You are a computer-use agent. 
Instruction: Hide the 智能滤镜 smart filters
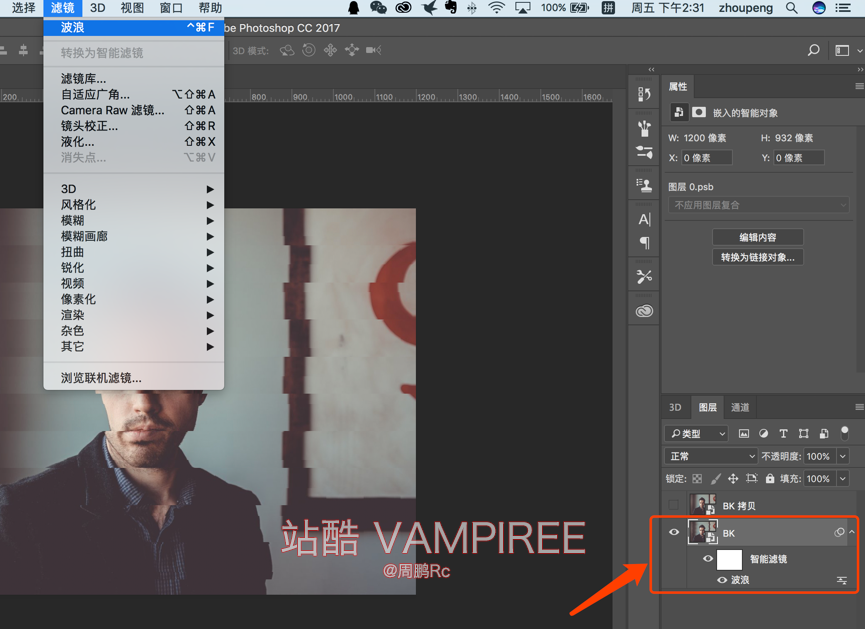708,559
